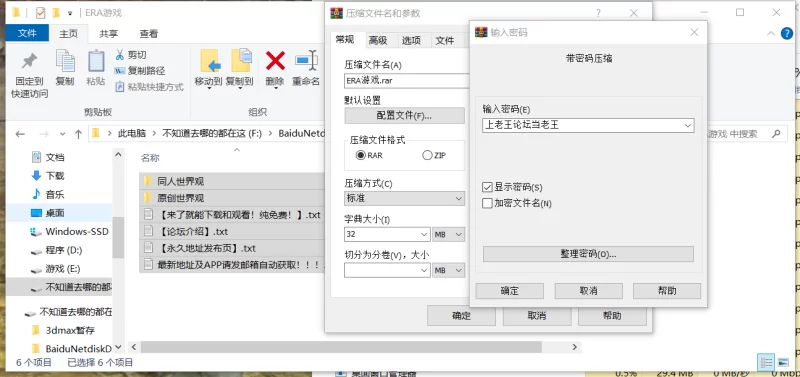Click the navigation pane vertical scrollbar
800x377 pixels.
pos(118,238)
